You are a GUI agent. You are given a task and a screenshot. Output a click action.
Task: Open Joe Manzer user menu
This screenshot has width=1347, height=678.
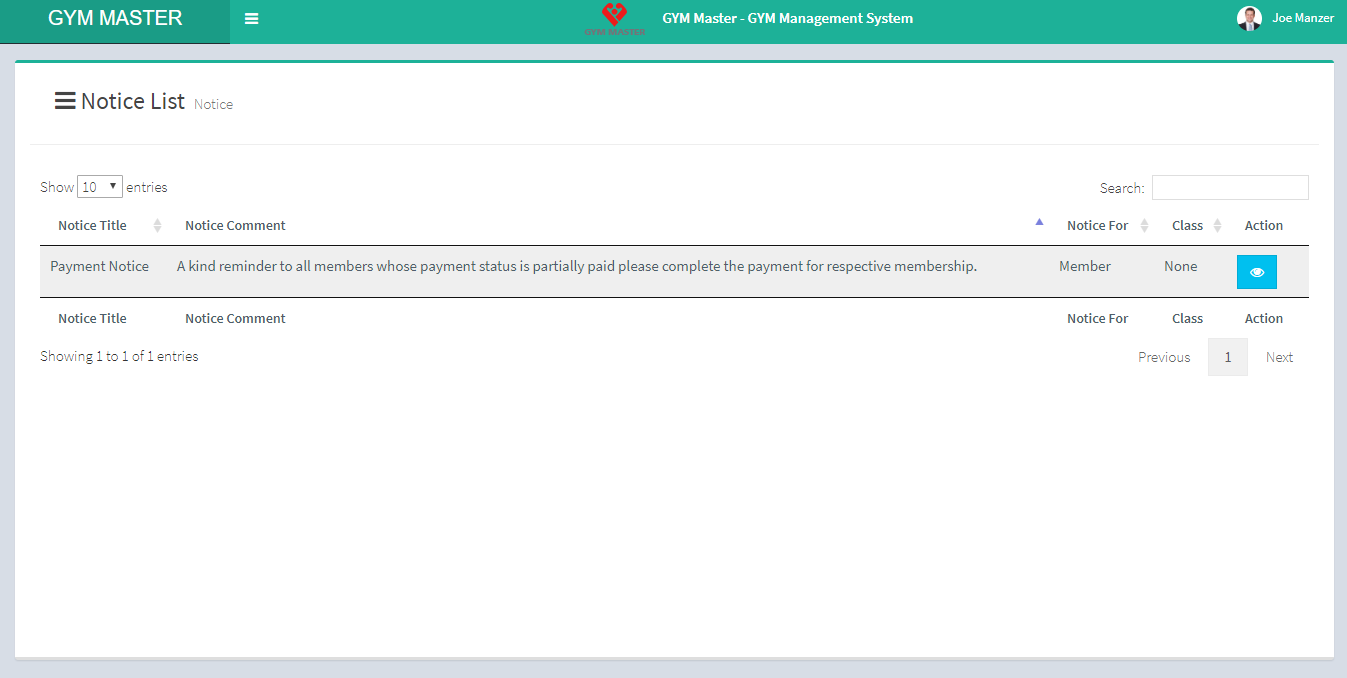tap(1302, 18)
